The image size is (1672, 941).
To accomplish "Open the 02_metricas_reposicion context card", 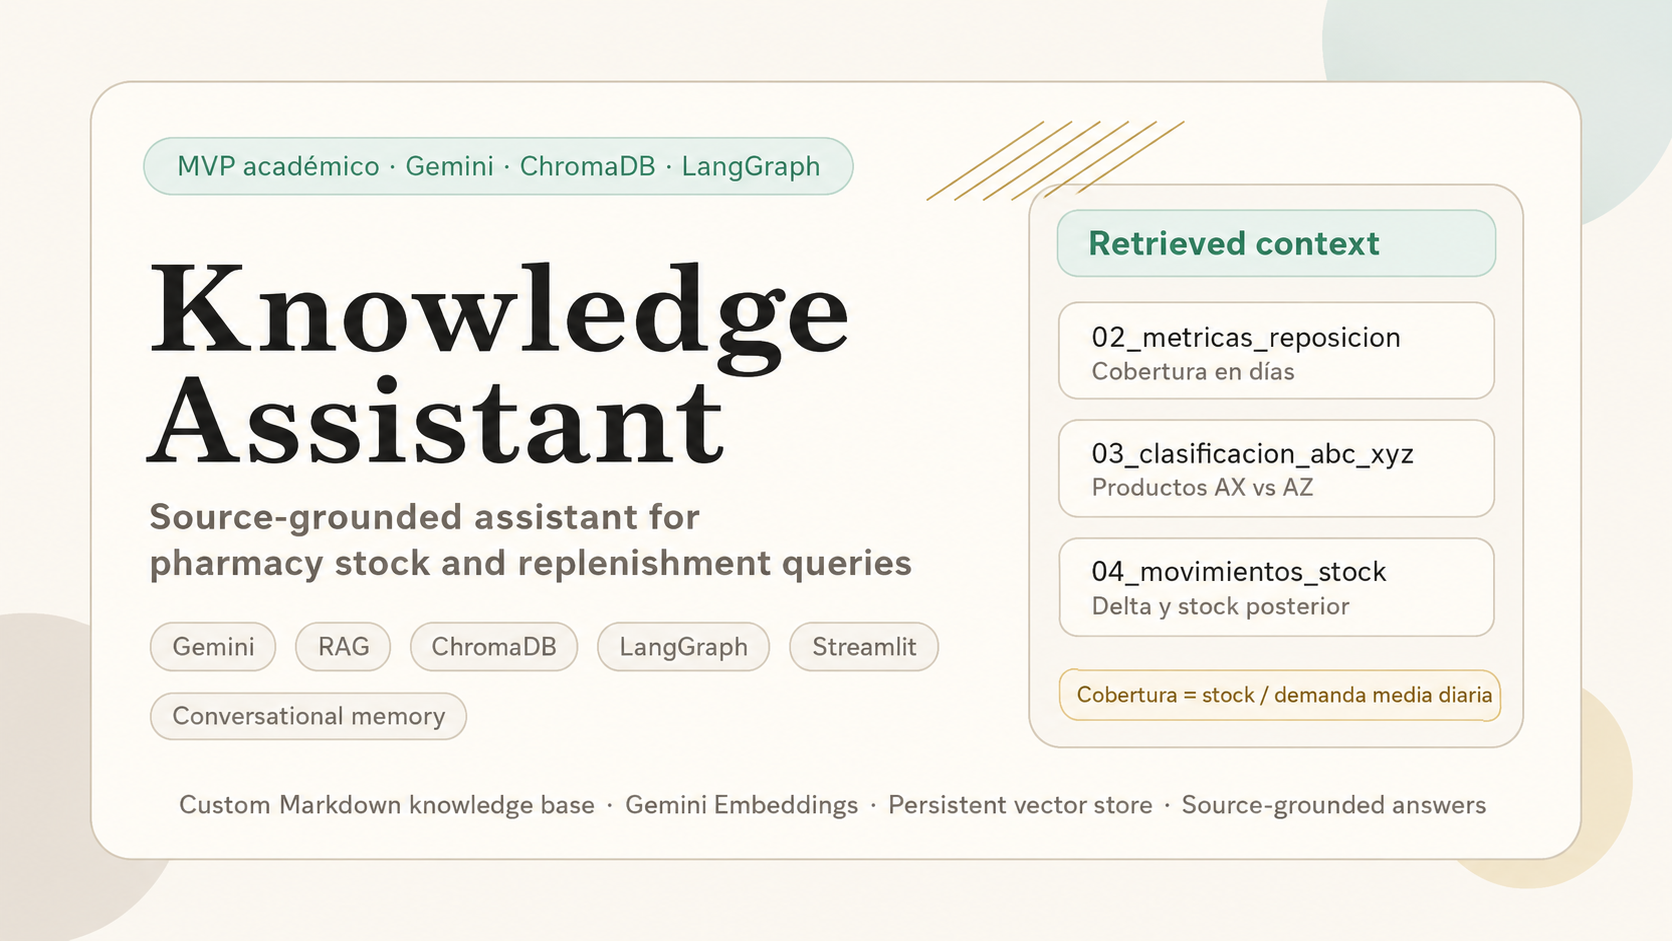I will 1276,351.
